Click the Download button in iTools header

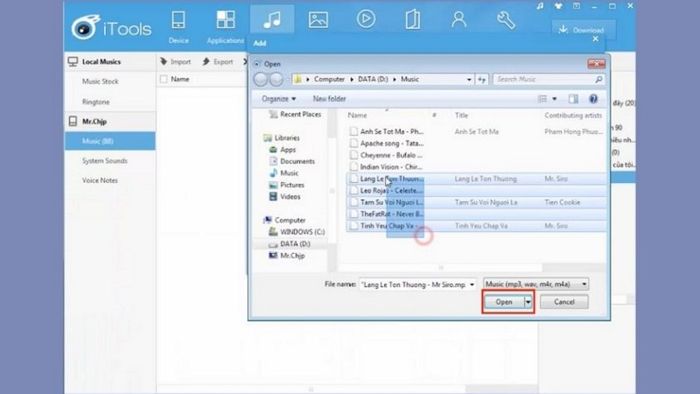click(x=583, y=29)
